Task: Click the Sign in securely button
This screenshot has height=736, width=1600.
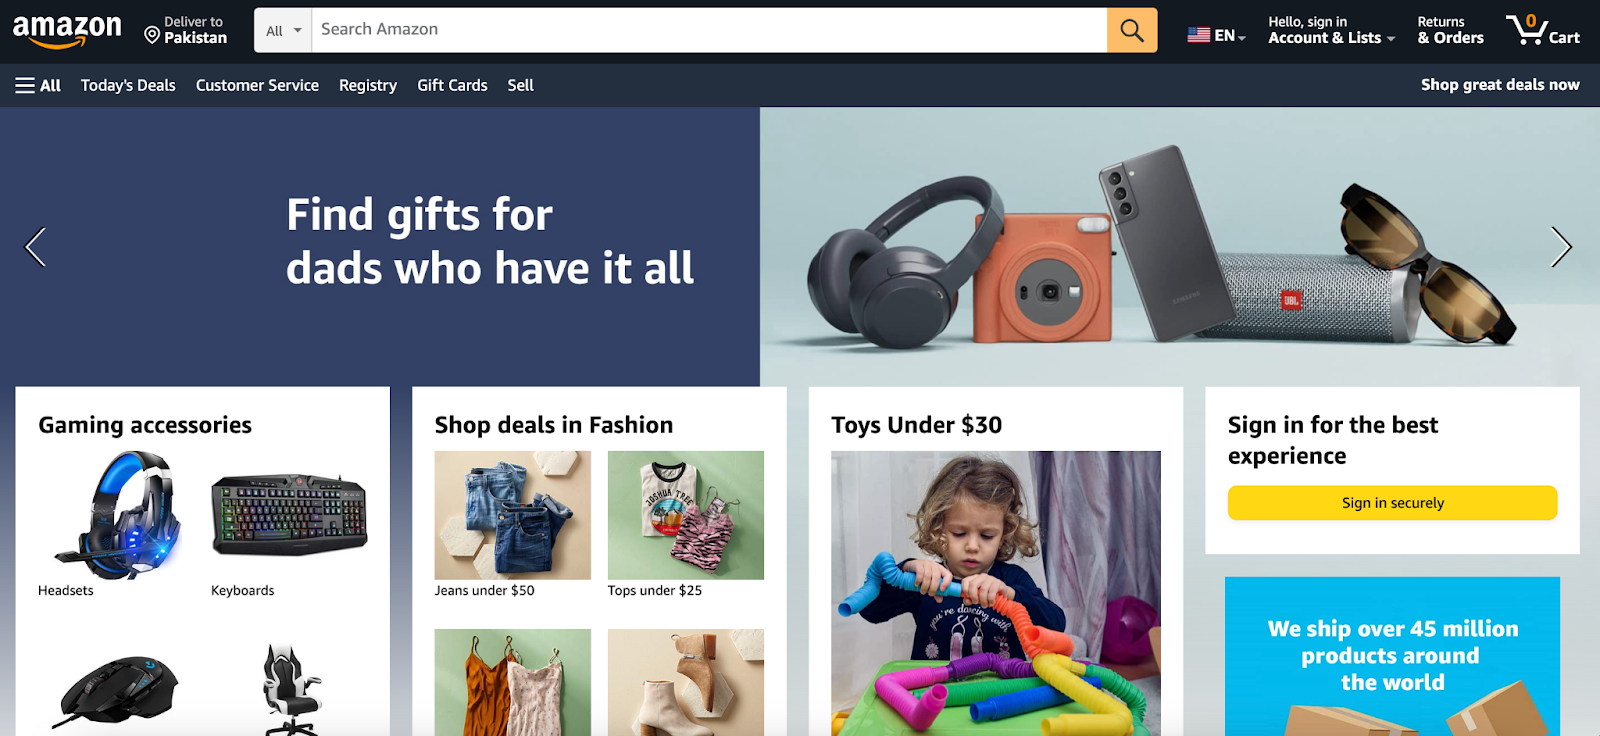Action: (x=1392, y=503)
